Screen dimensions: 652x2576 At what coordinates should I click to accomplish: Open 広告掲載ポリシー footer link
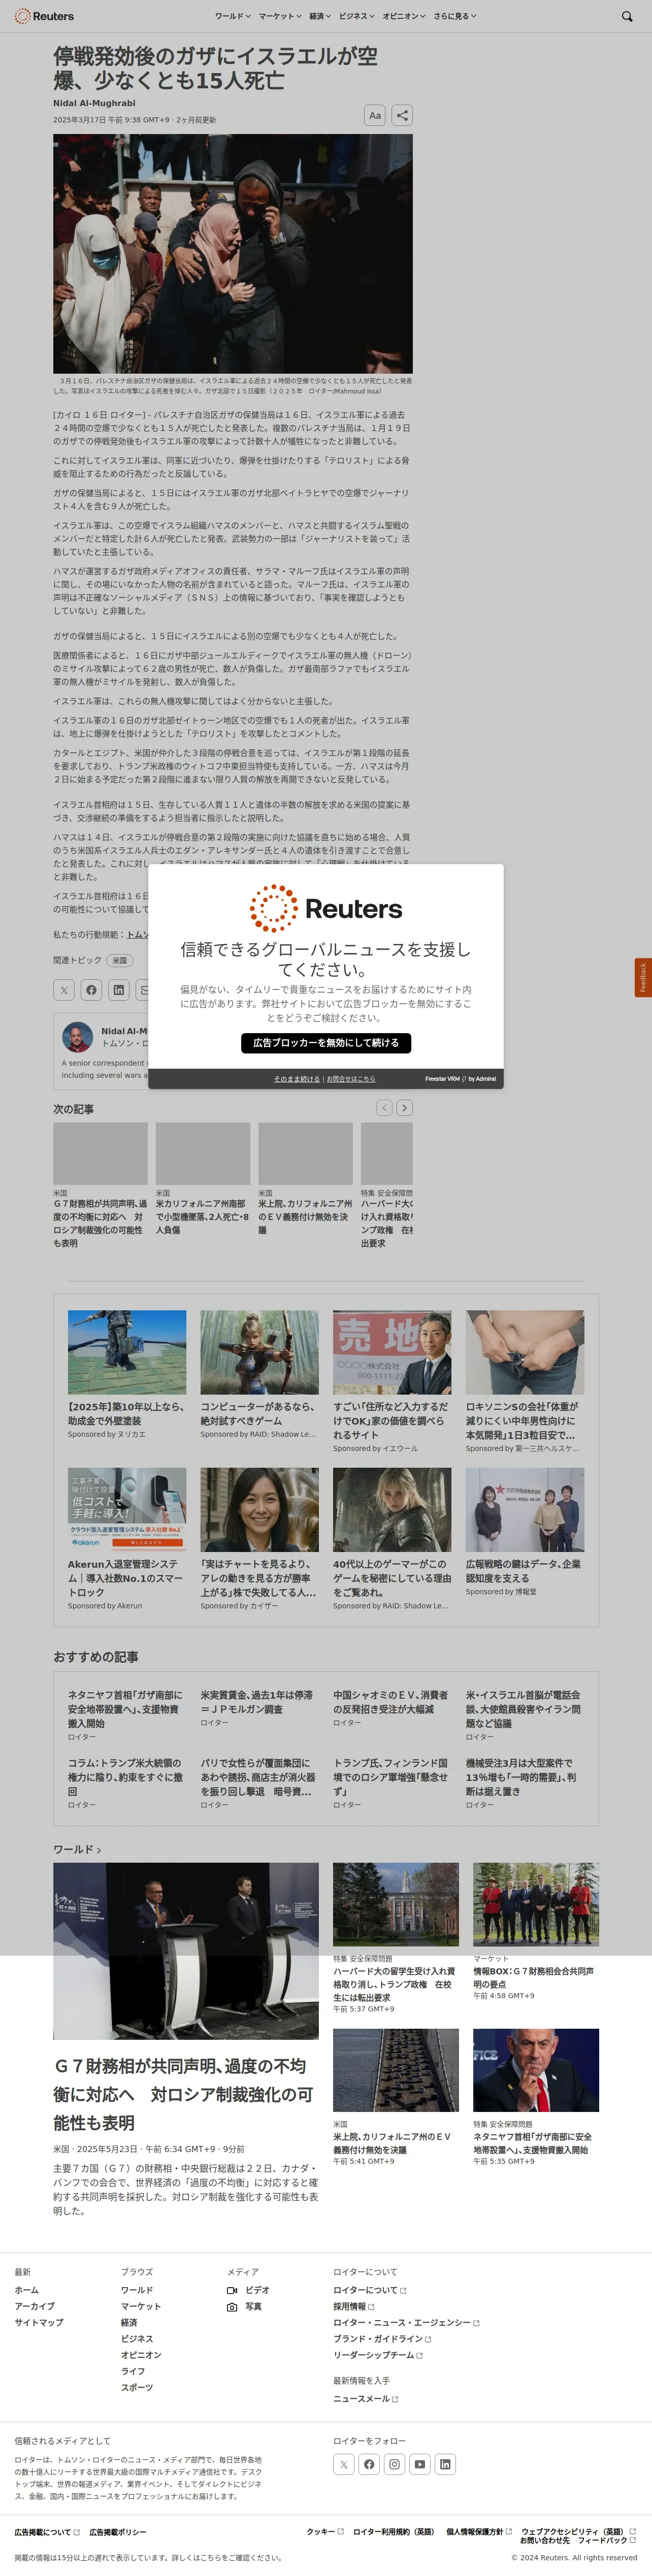(118, 2532)
